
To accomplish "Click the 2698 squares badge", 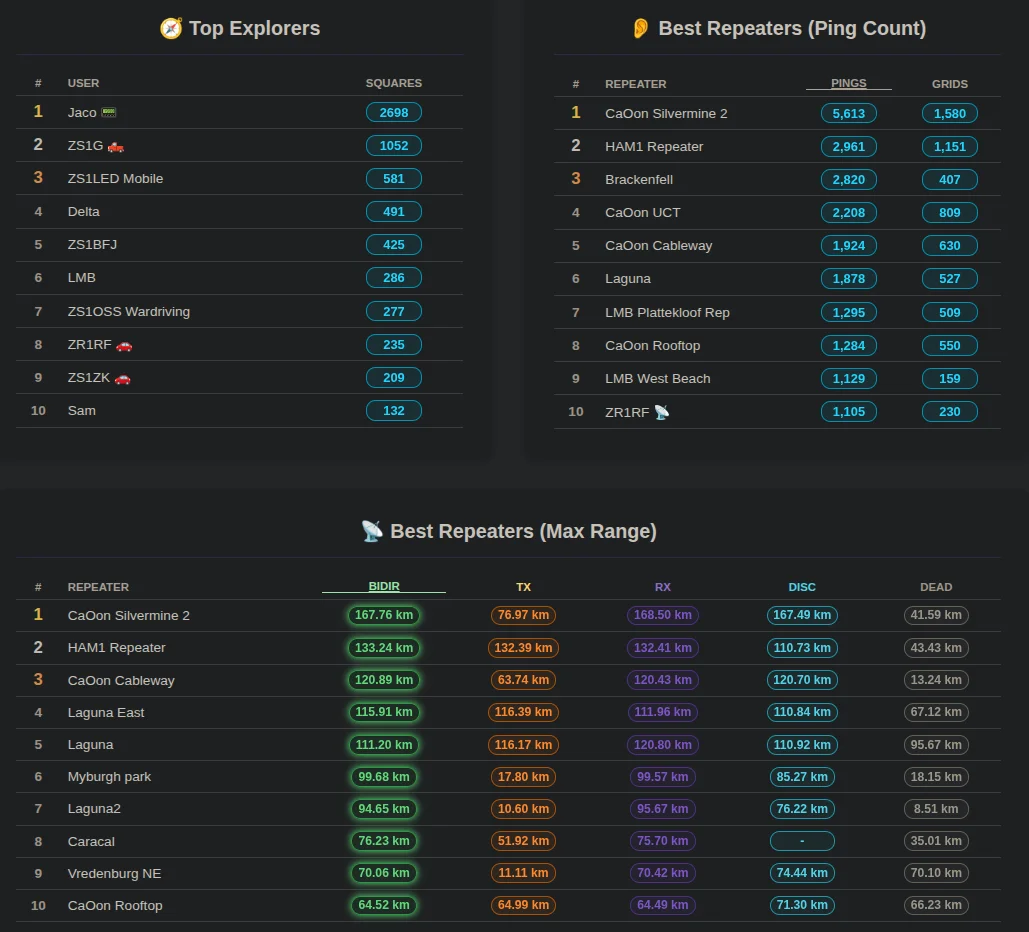I will pyautogui.click(x=394, y=112).
